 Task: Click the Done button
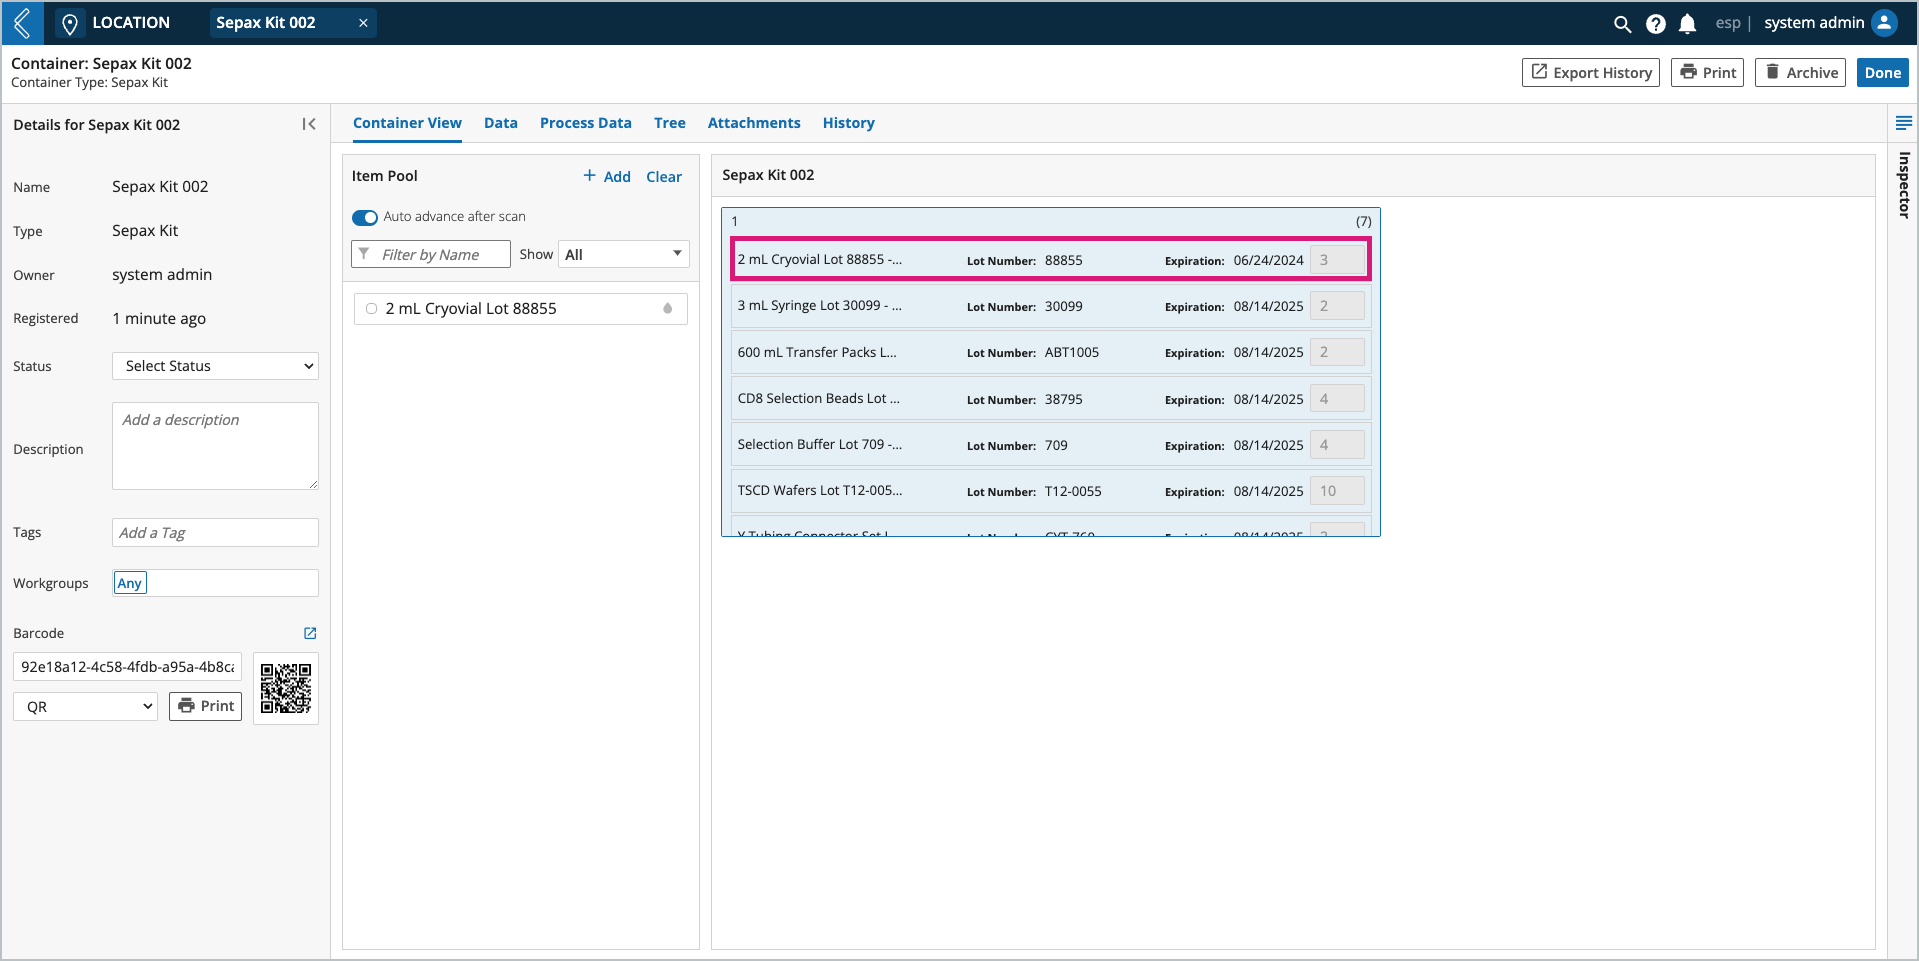1882,72
